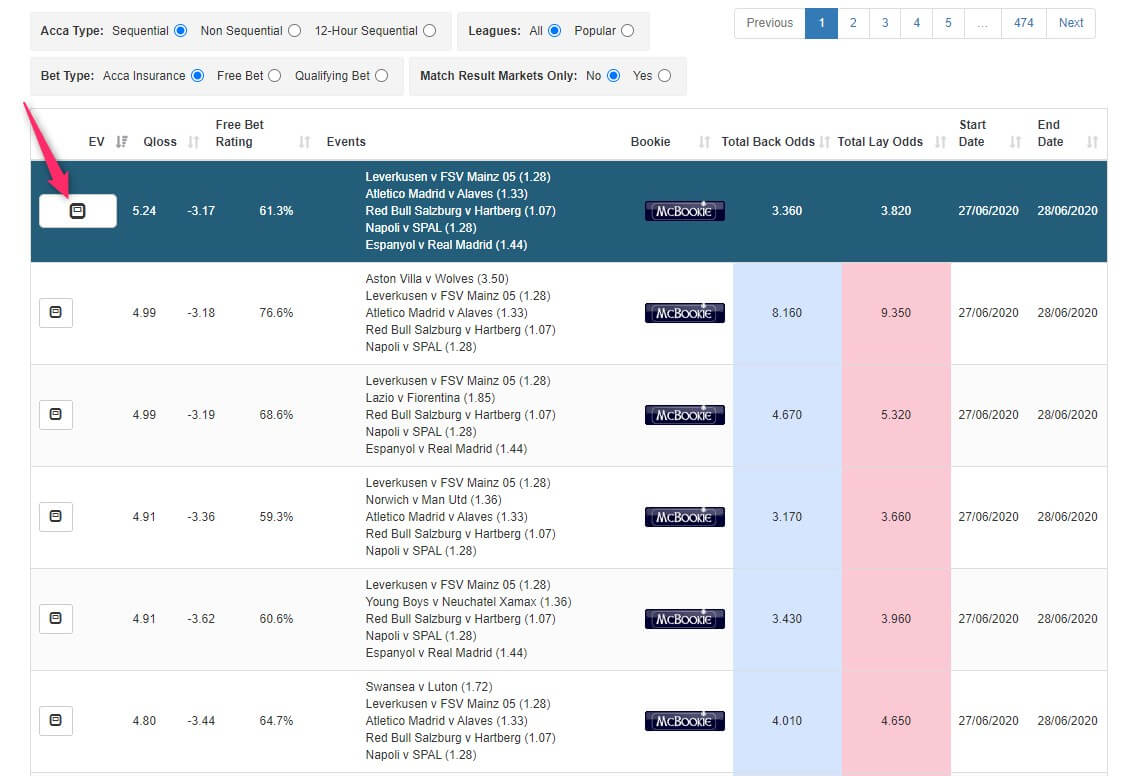This screenshot has width=1134, height=776.
Task: Jump to last page 474
Action: pos(1024,23)
